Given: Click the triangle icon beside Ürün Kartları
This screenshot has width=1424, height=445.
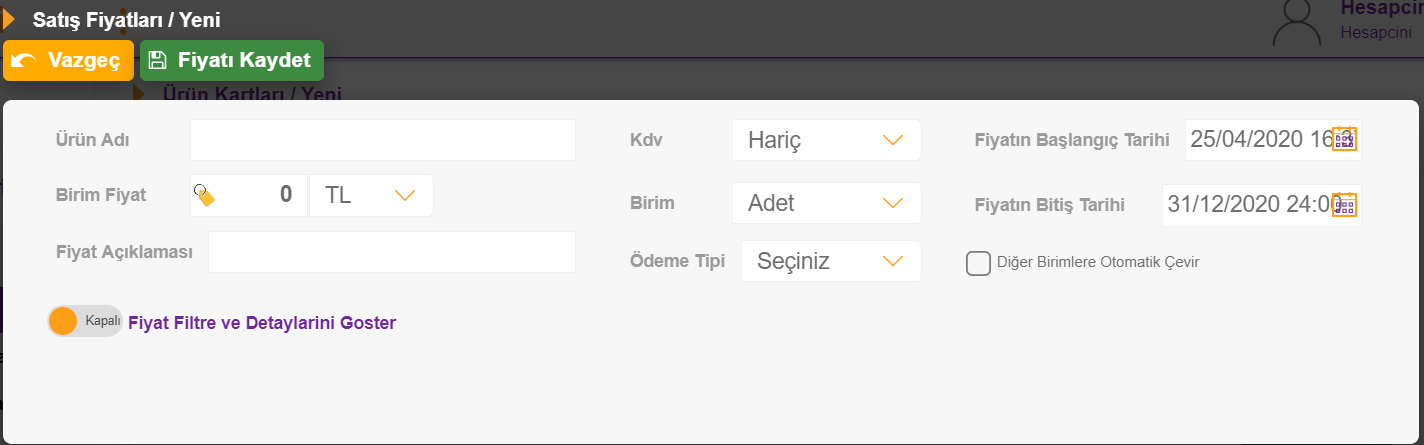Looking at the screenshot, I should click(139, 94).
